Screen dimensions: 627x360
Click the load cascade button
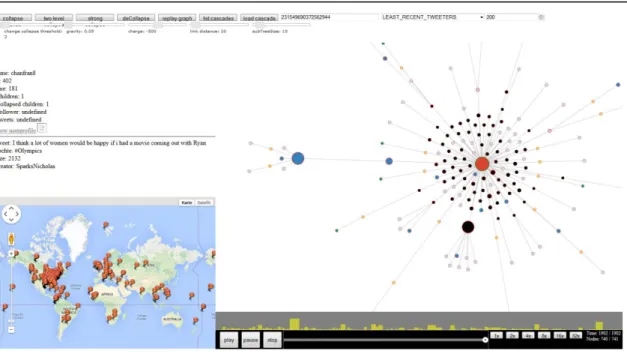(x=259, y=18)
